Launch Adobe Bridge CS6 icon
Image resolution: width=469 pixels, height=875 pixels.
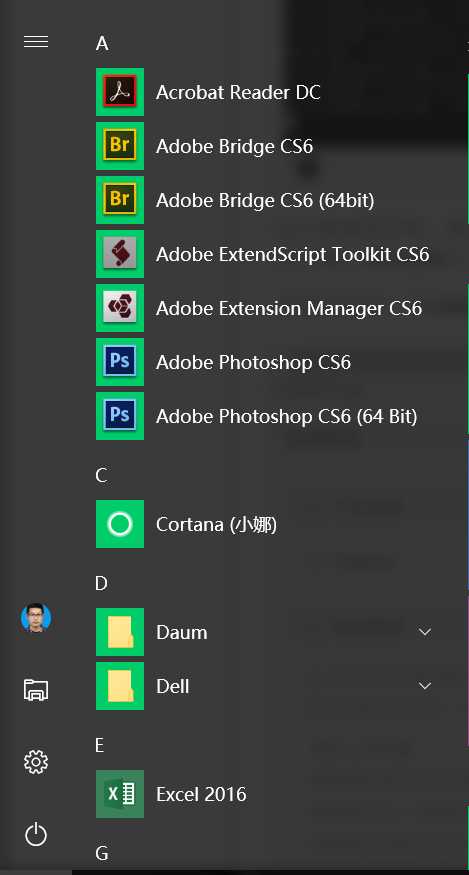(x=119, y=146)
